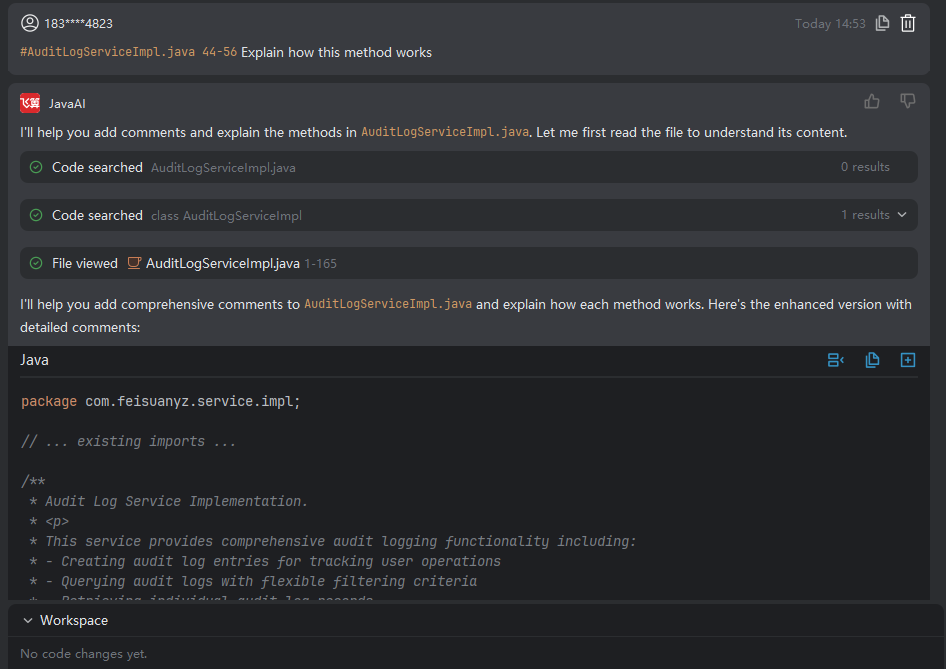Screen dimensions: 946x669
Task: Expand the 1 results chevron
Action: (x=902, y=215)
